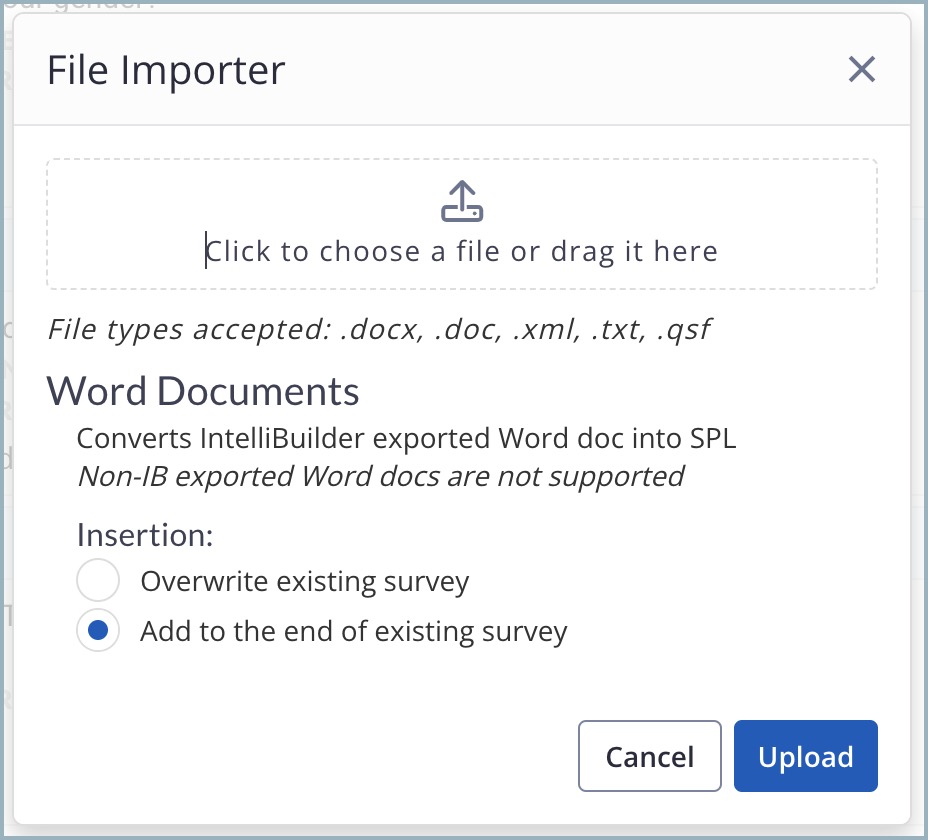
Task: Click the blue Upload button
Action: [805, 756]
